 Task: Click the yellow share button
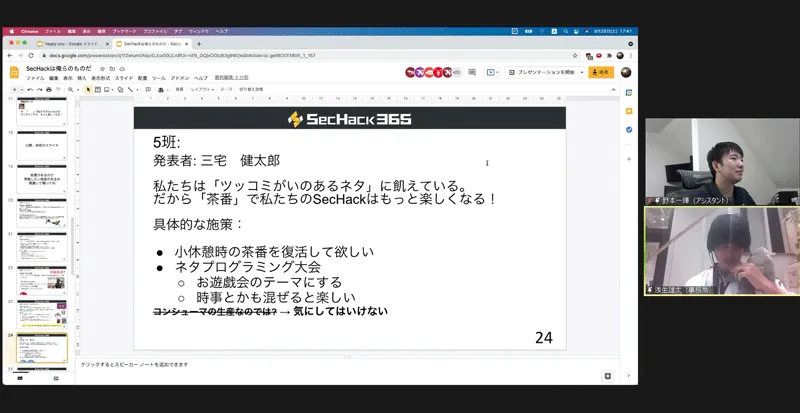pos(601,72)
